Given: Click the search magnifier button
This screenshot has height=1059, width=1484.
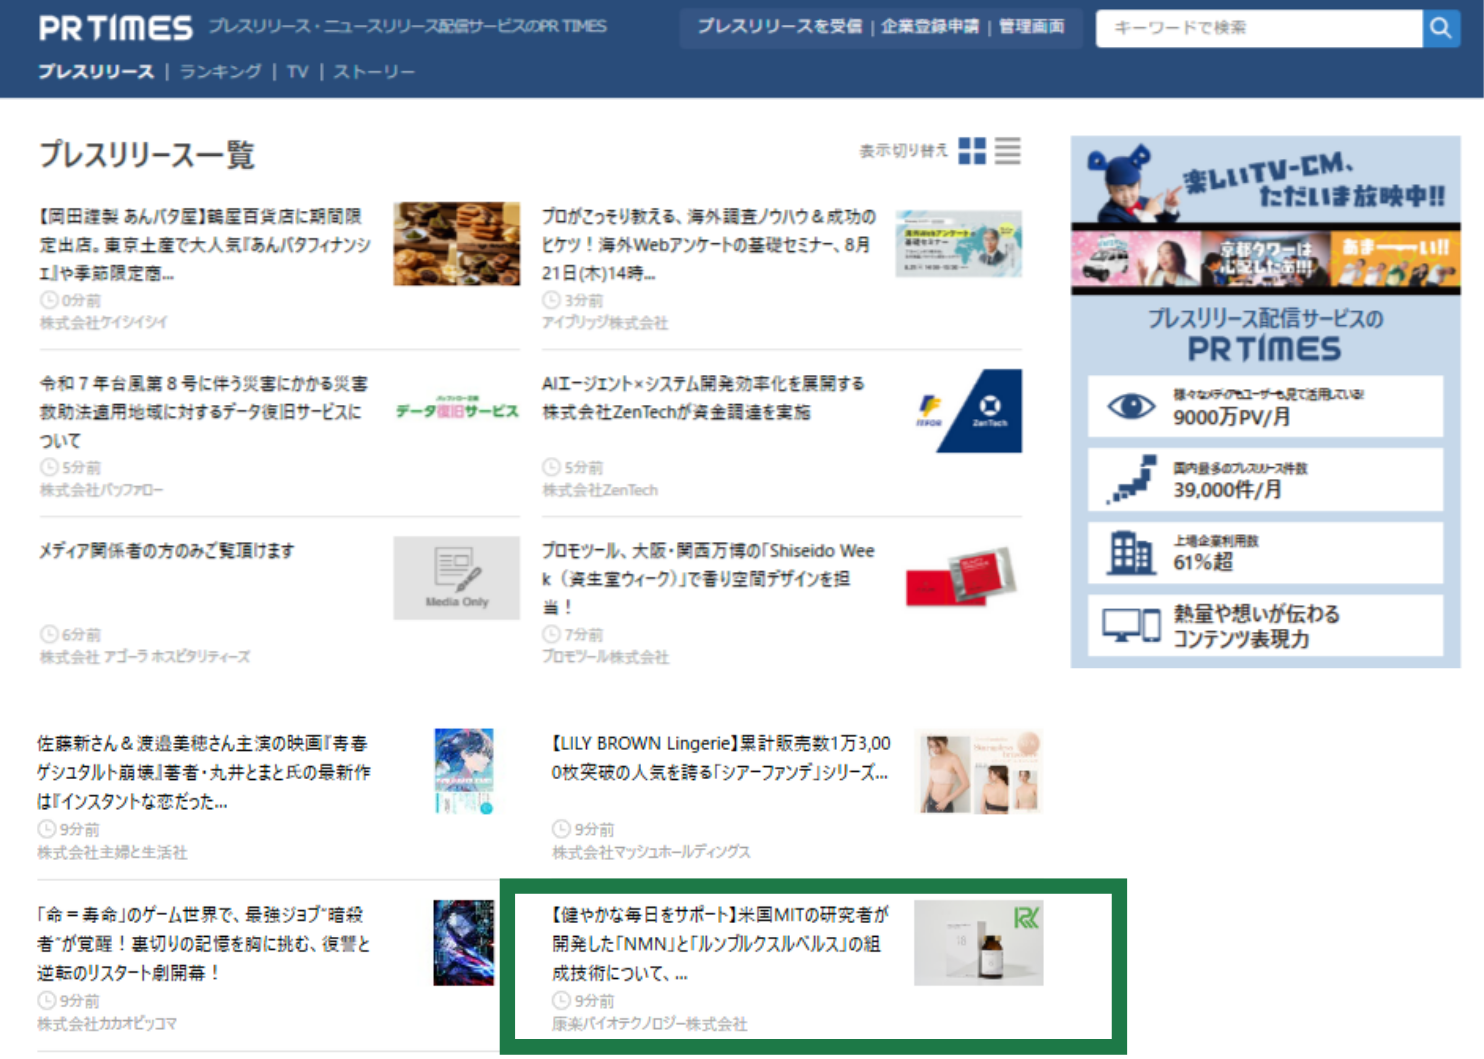Looking at the screenshot, I should [x=1440, y=28].
